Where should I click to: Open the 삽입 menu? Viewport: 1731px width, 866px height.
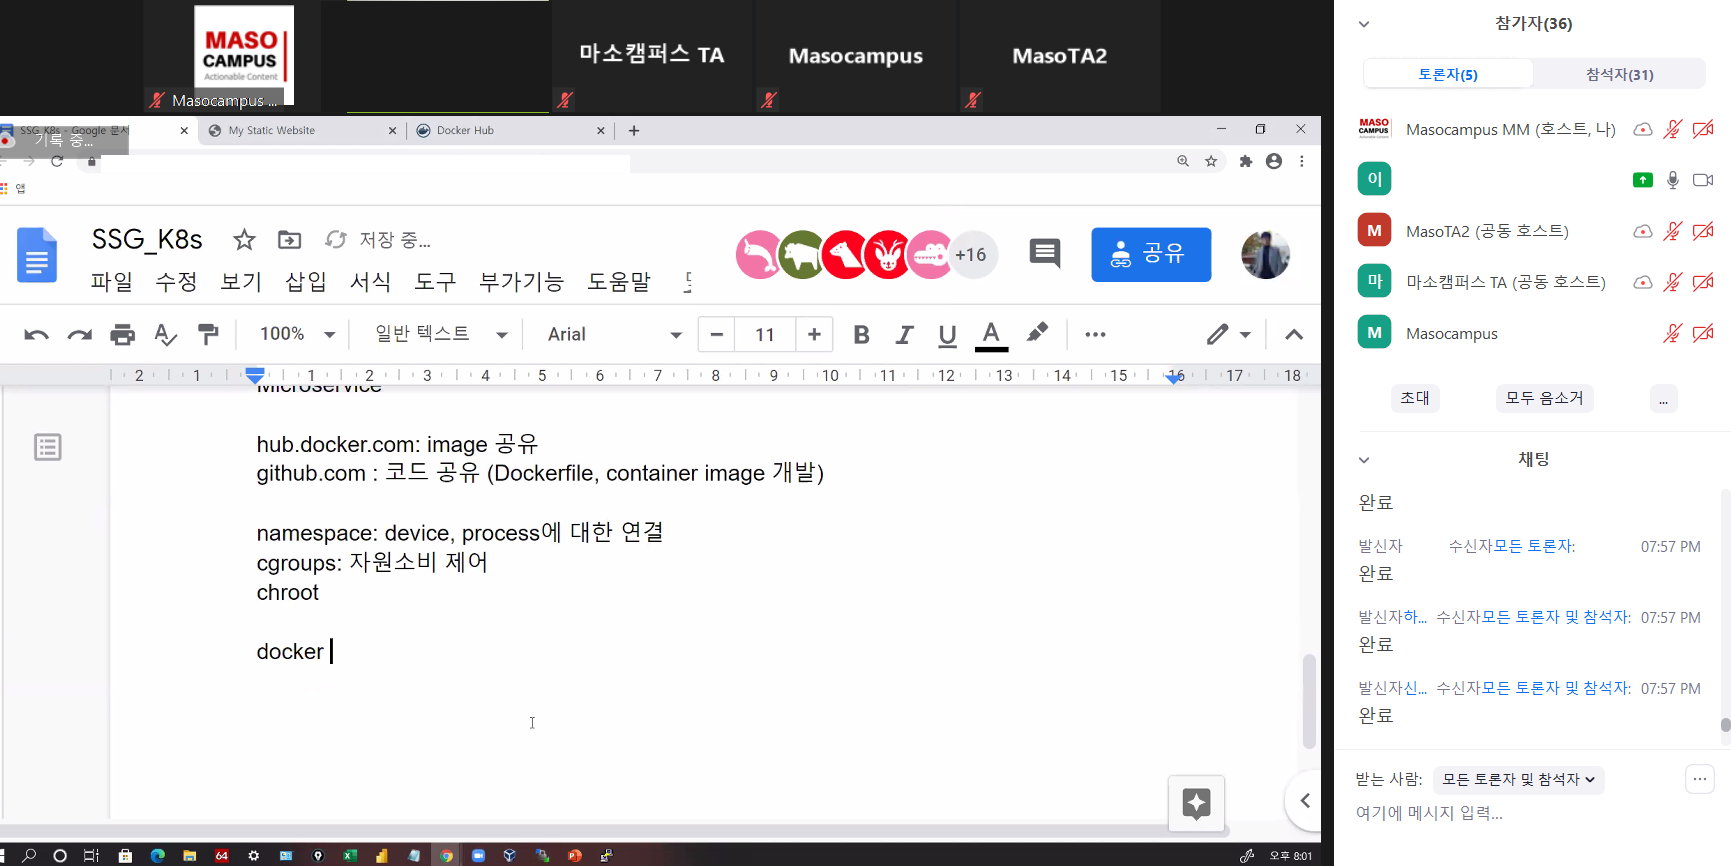(x=305, y=282)
